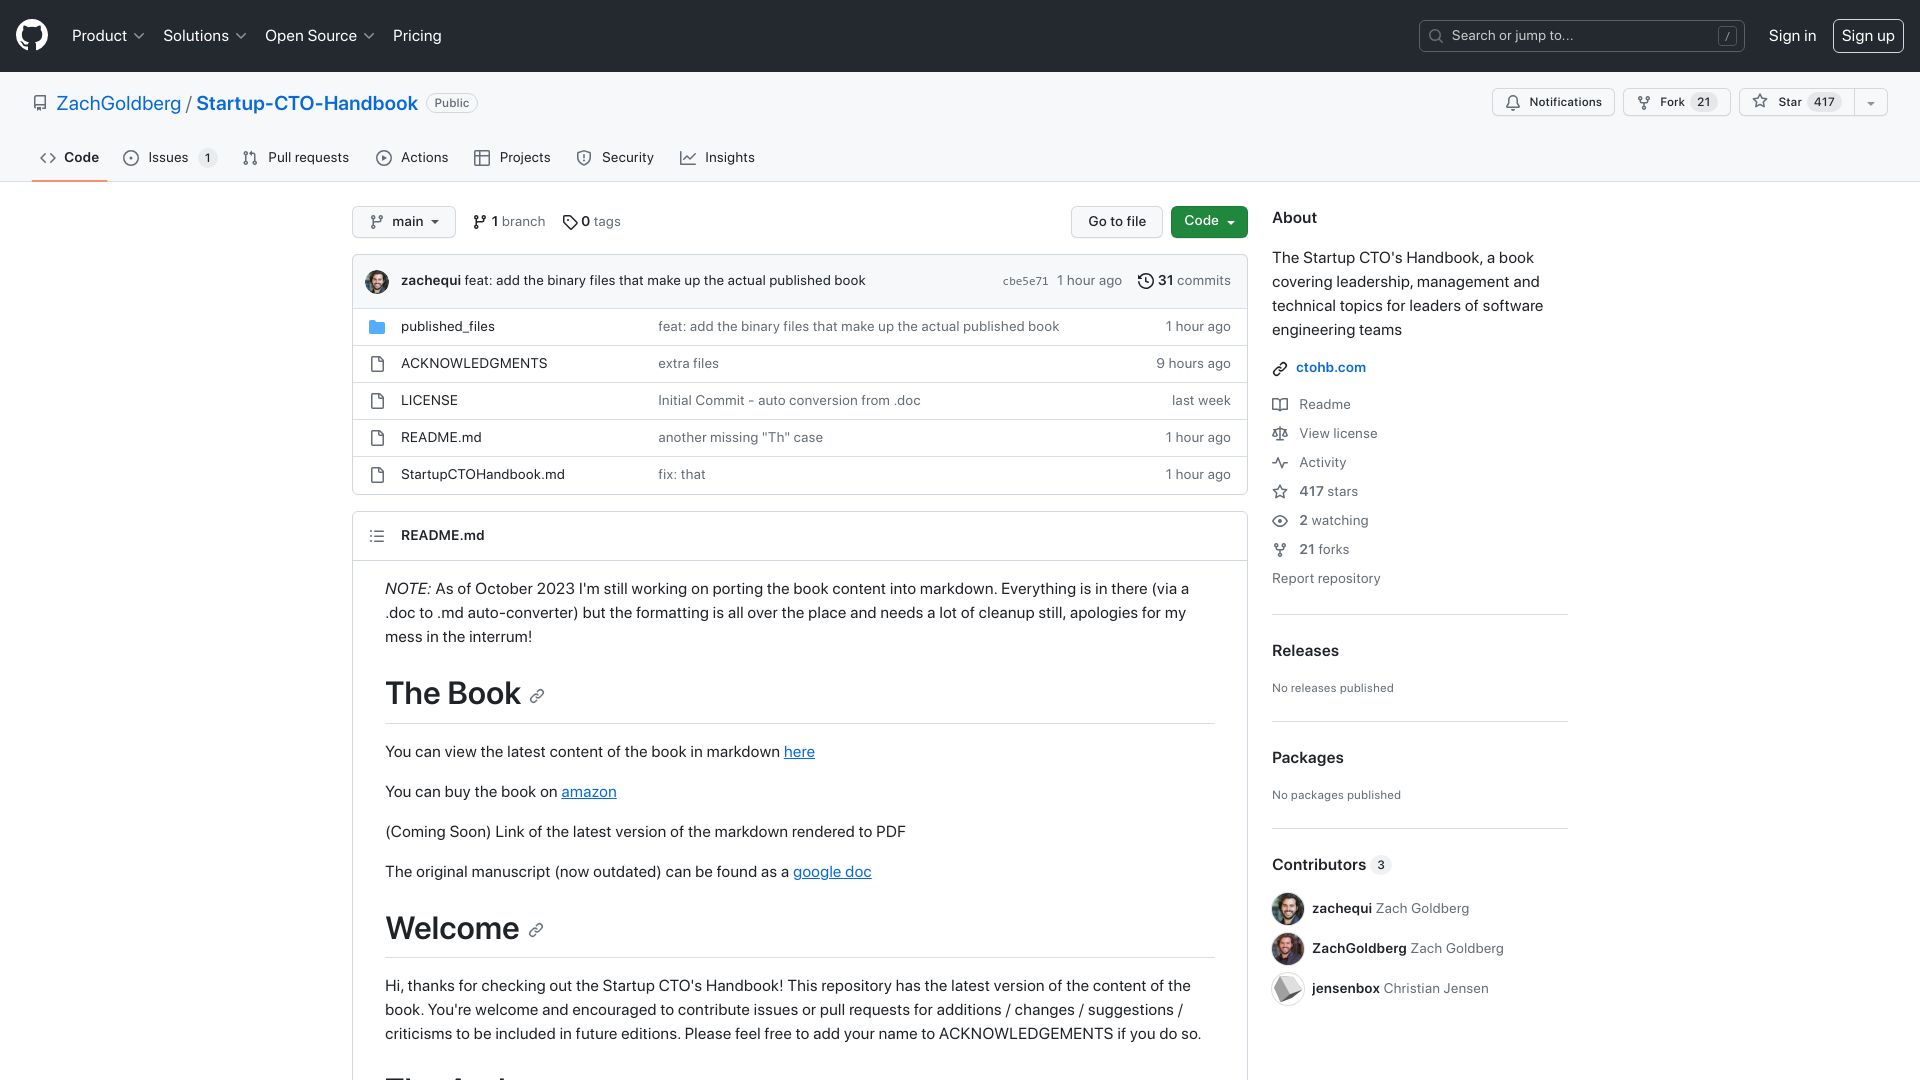
Task: Open the google doc link
Action: pos(832,872)
